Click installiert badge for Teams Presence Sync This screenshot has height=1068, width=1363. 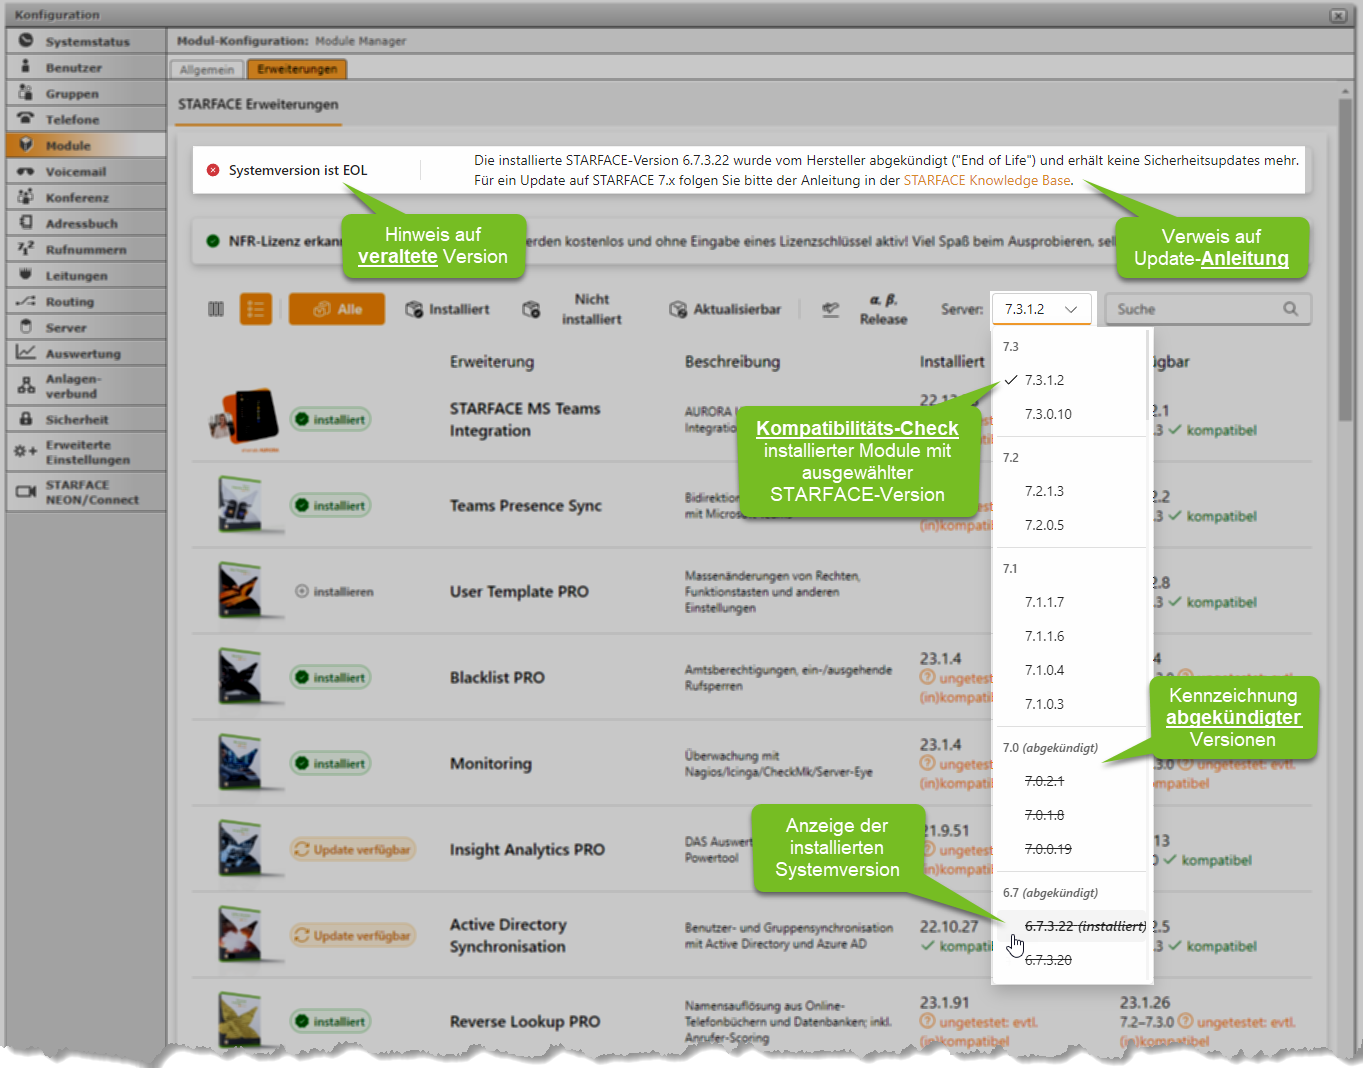(x=330, y=505)
